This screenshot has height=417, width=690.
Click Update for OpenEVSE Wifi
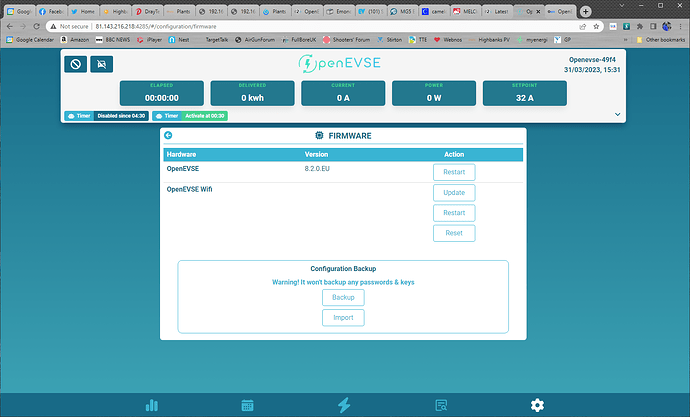454,193
